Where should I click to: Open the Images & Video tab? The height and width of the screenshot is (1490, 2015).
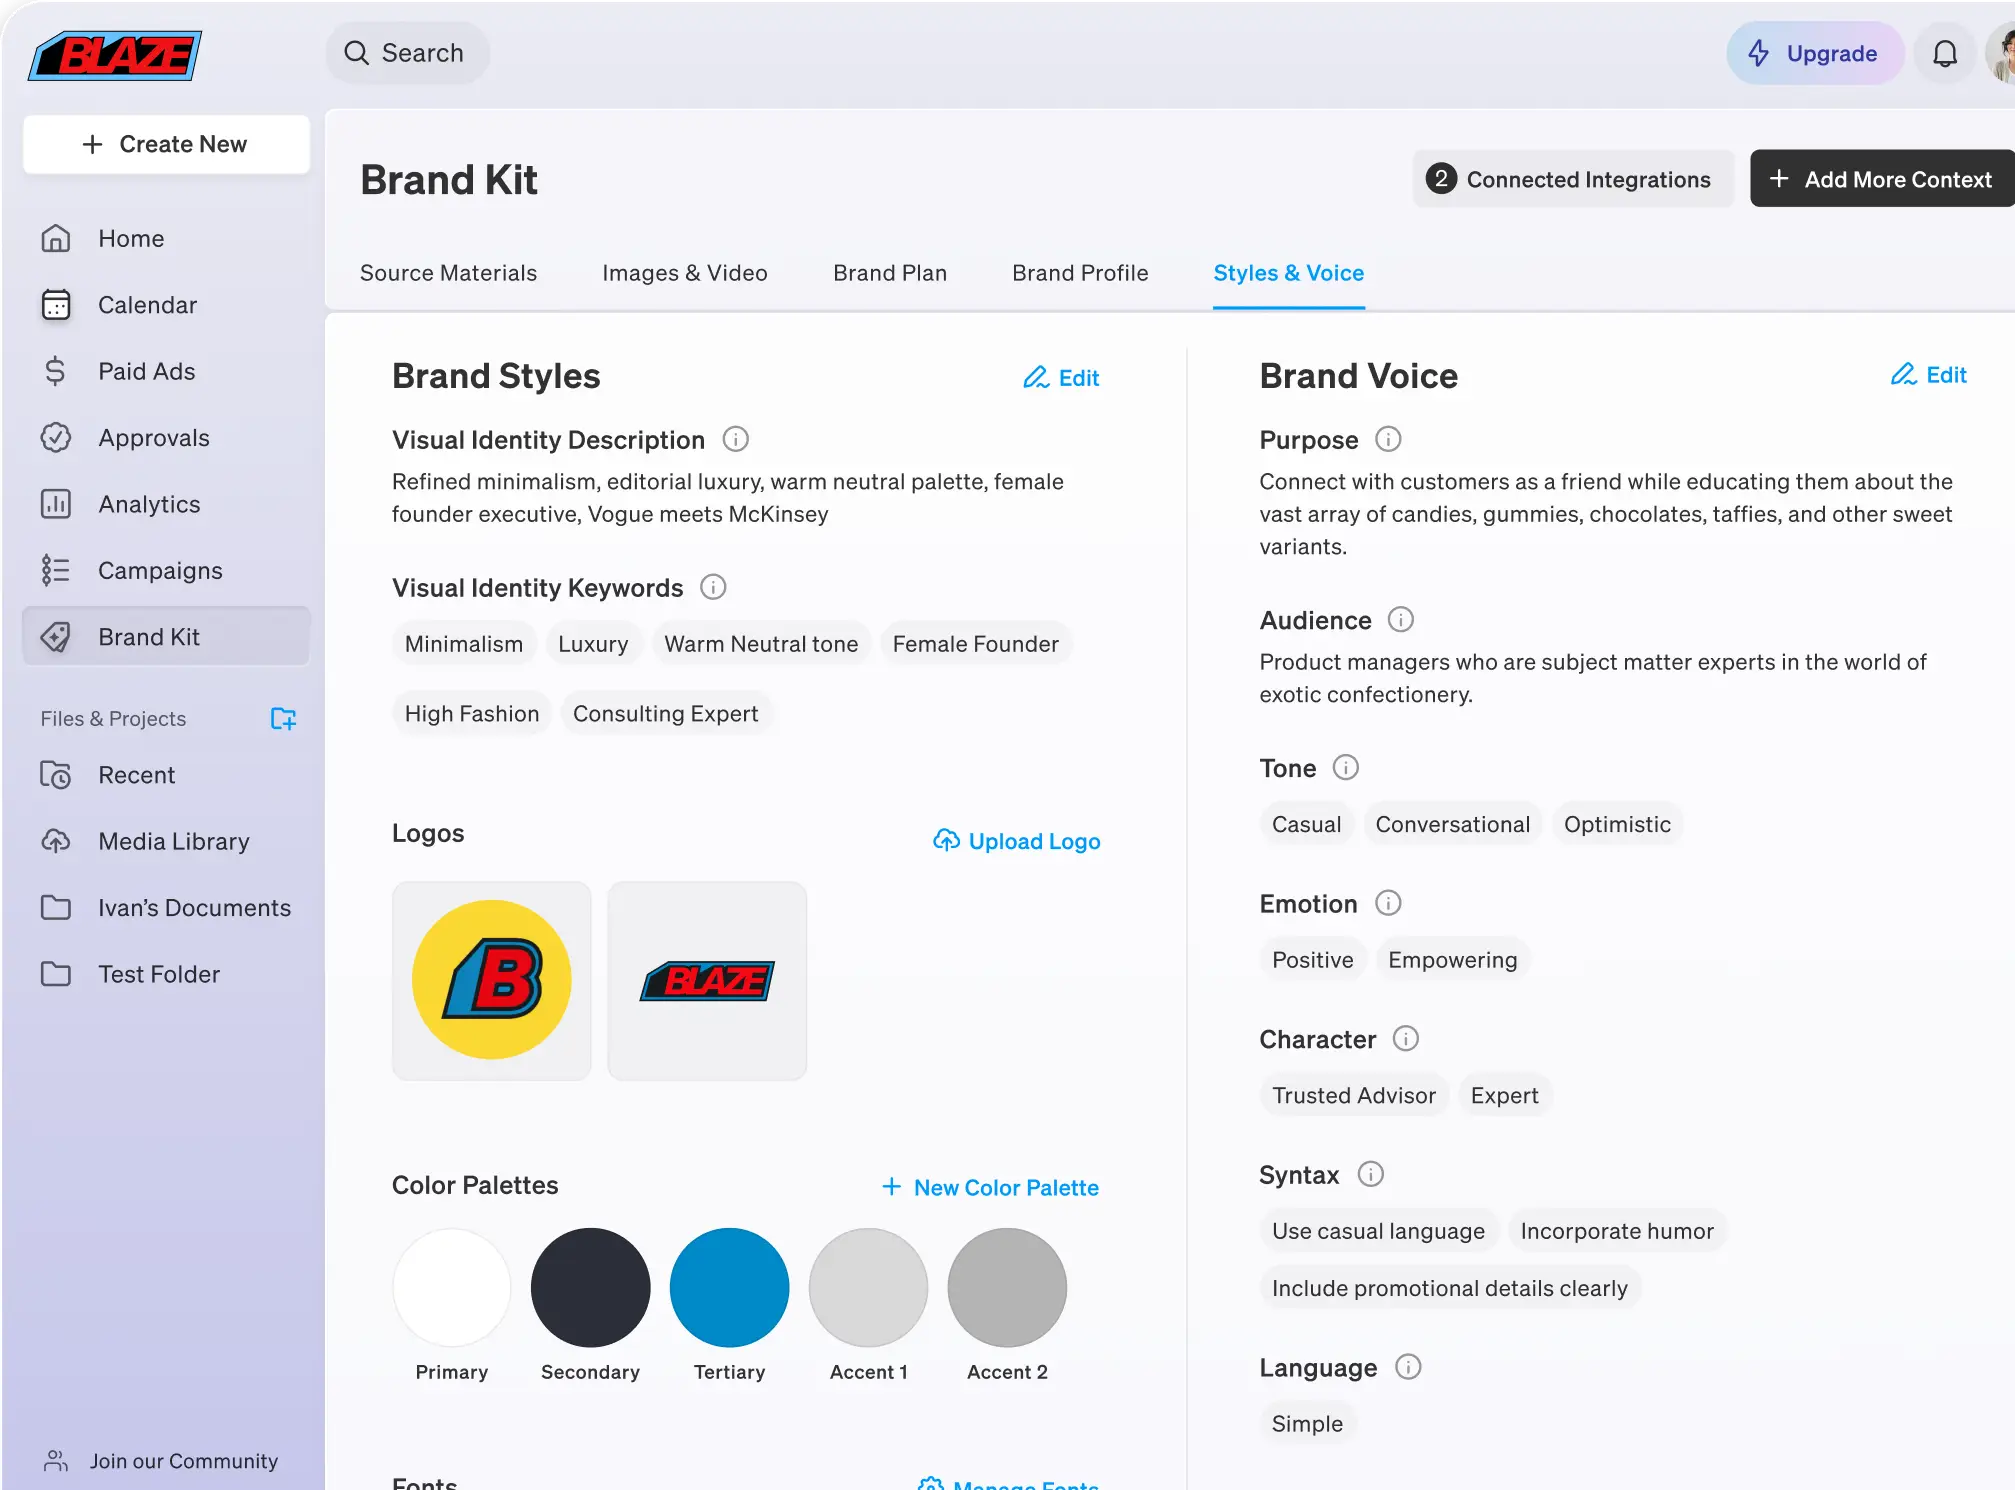coord(684,273)
